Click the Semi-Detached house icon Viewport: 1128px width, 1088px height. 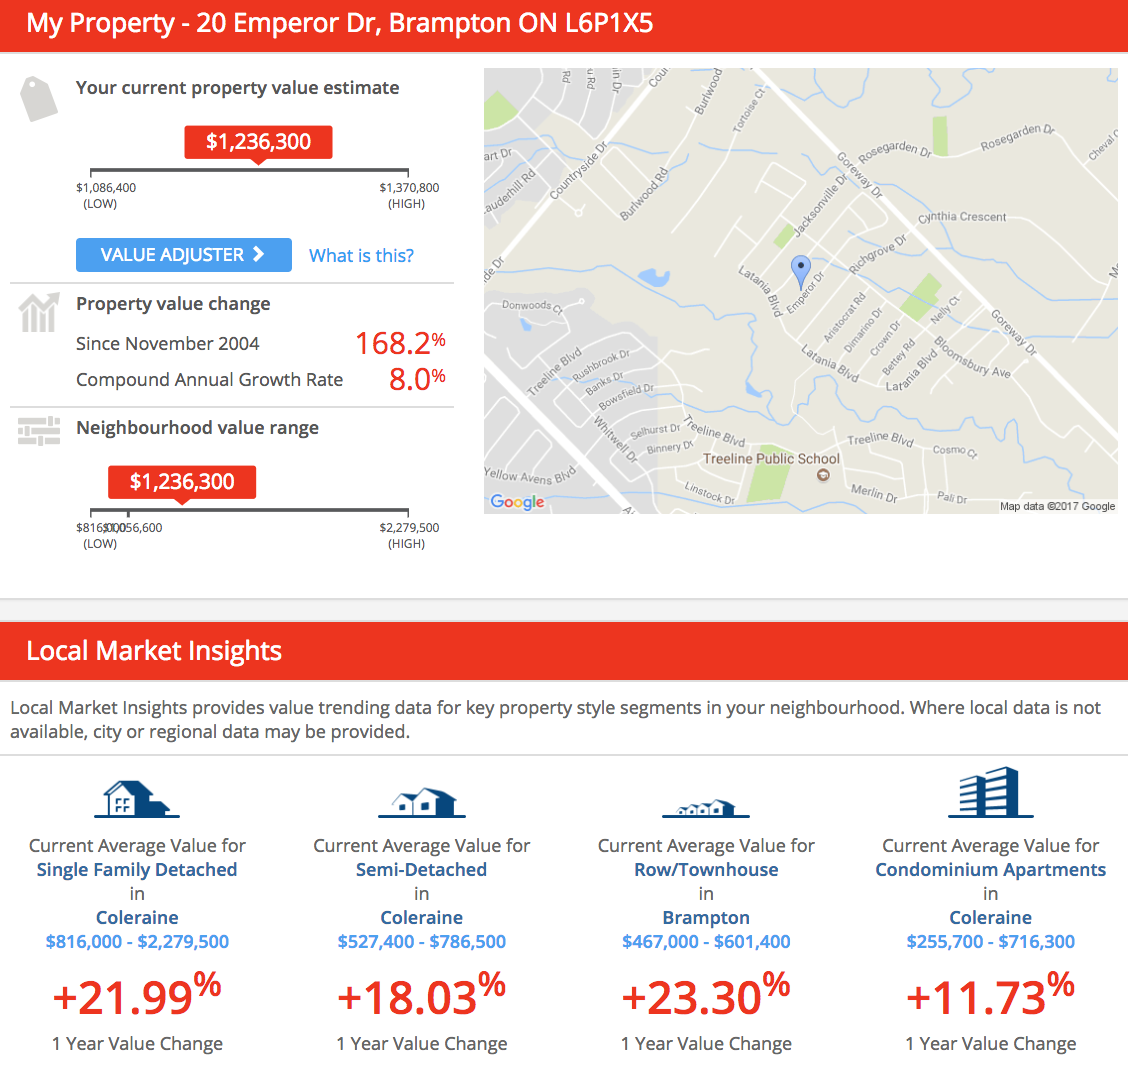click(422, 802)
